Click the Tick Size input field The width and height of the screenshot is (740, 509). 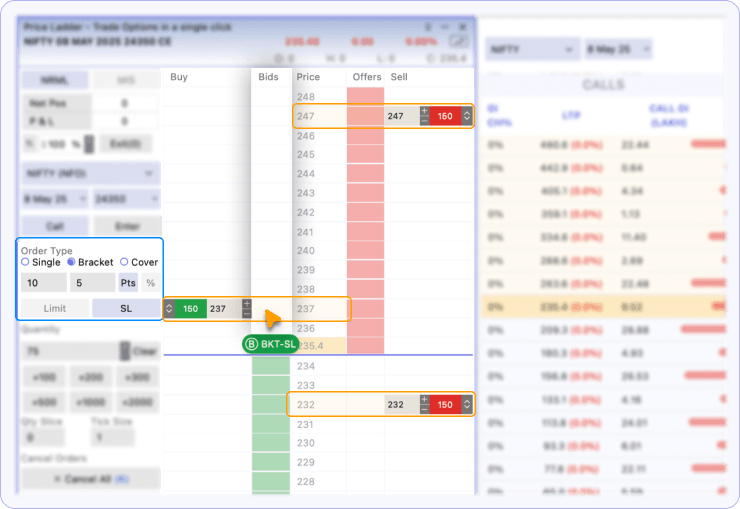coord(112,437)
